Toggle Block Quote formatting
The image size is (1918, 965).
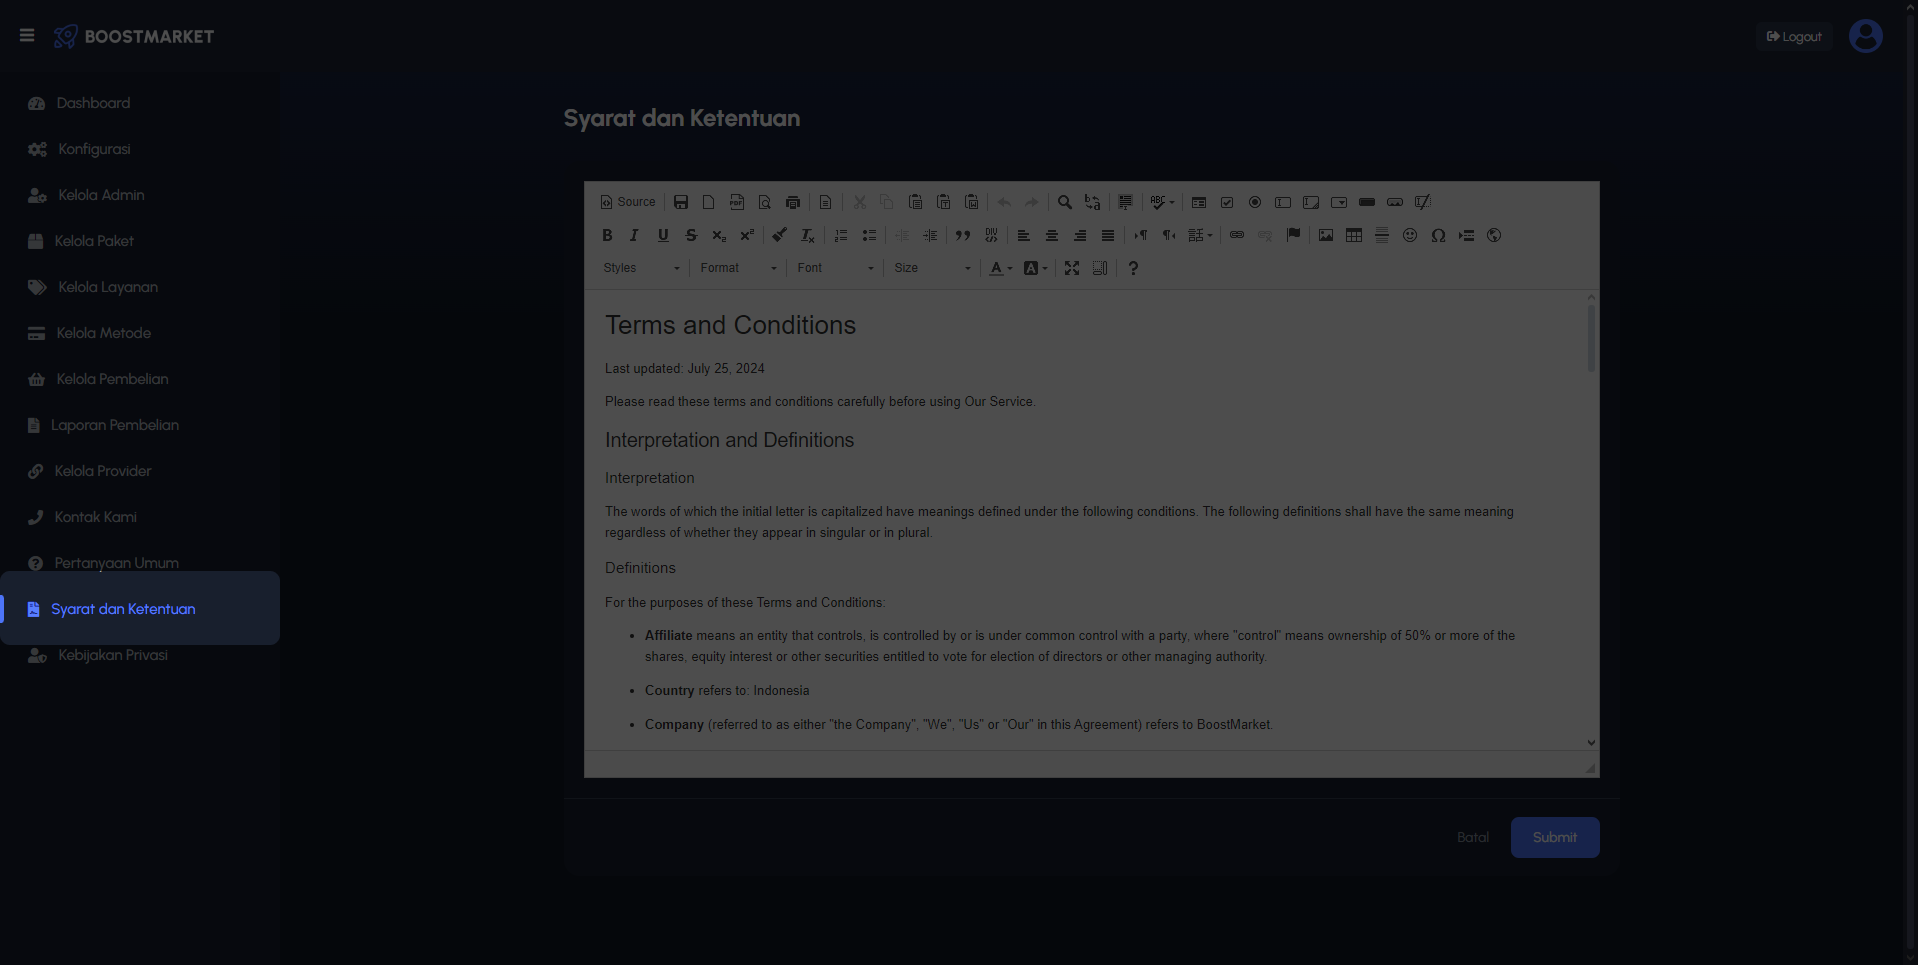[963, 235]
